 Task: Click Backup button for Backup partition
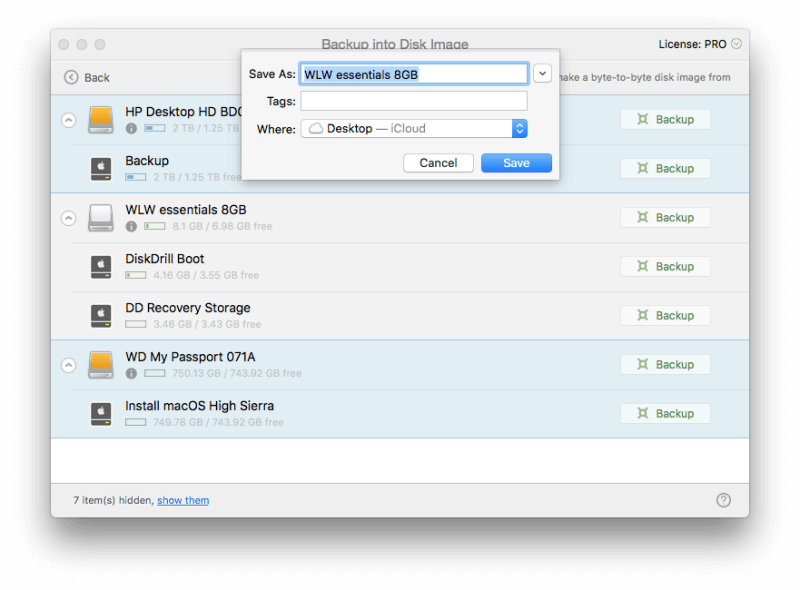(x=665, y=168)
